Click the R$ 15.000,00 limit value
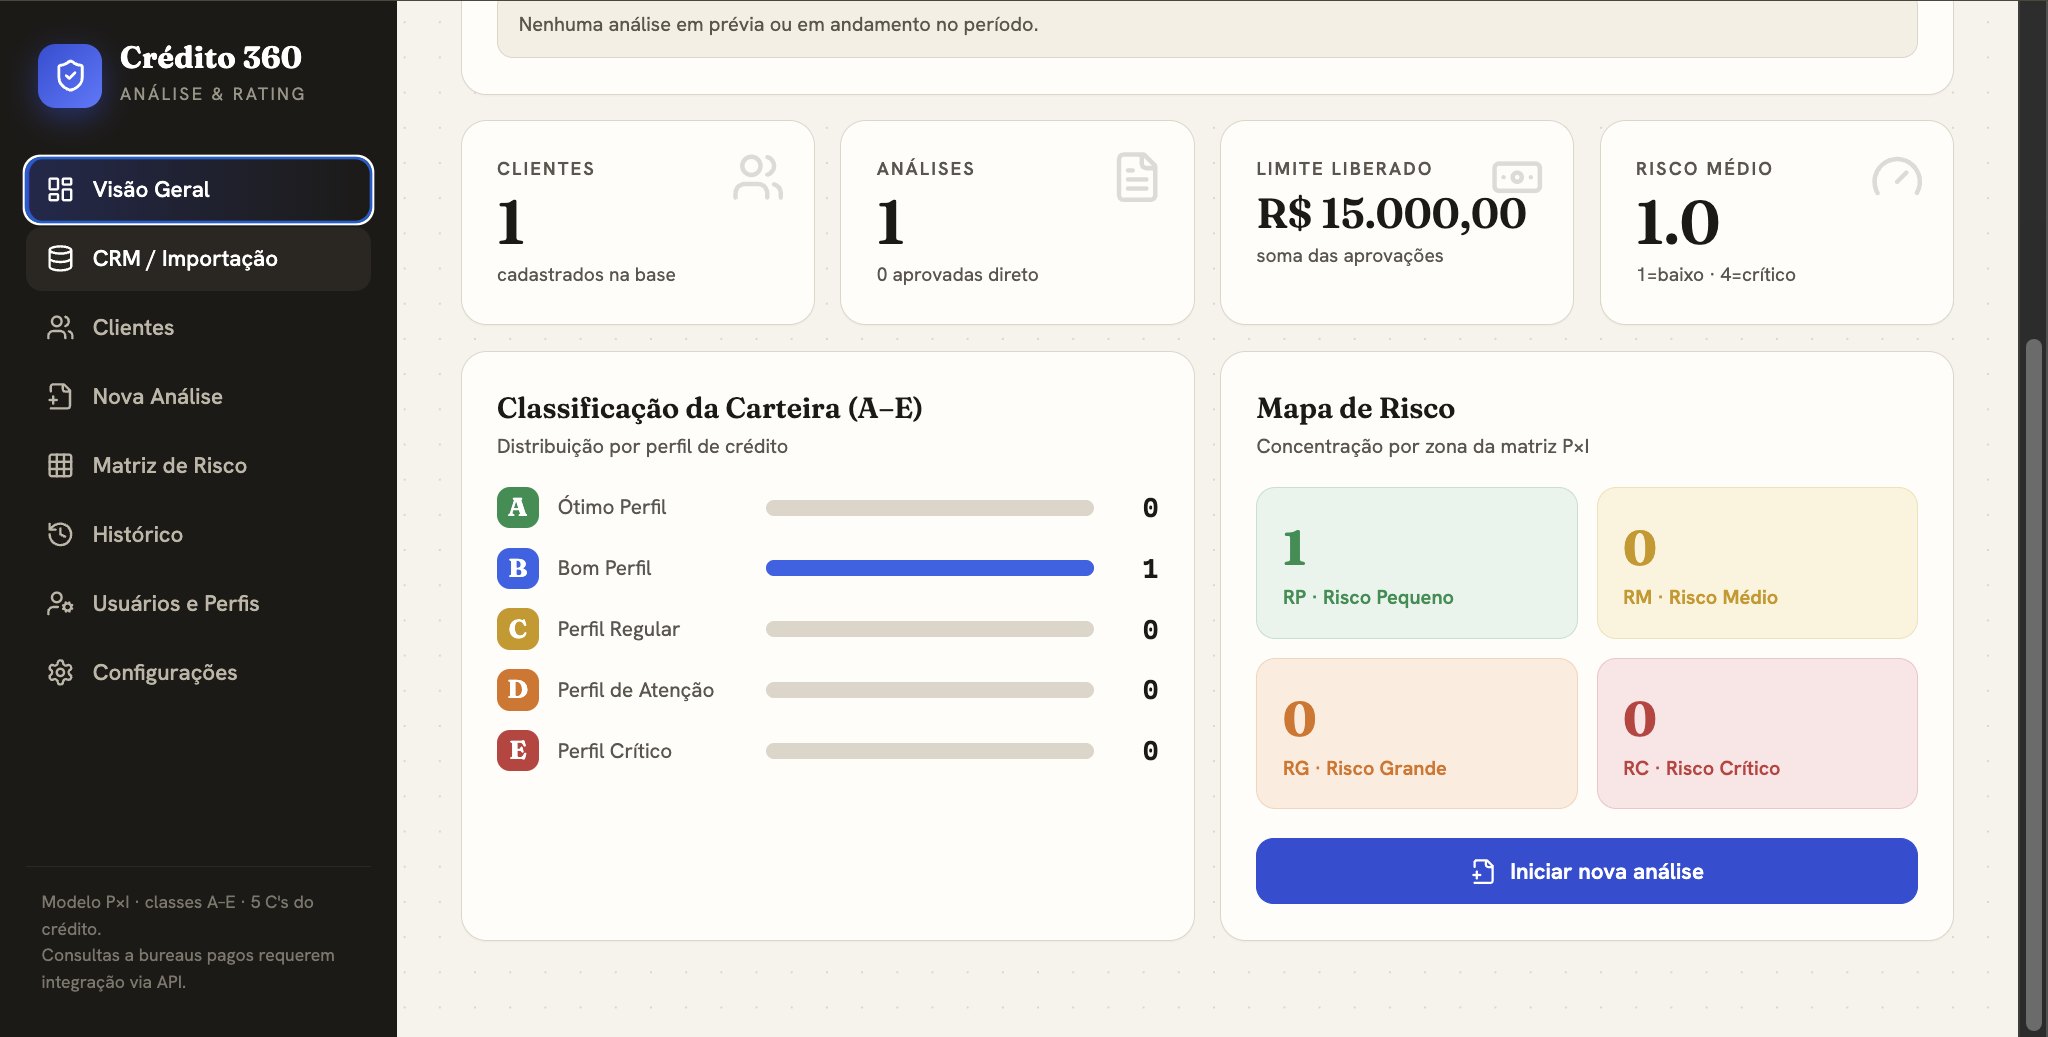 [x=1391, y=213]
